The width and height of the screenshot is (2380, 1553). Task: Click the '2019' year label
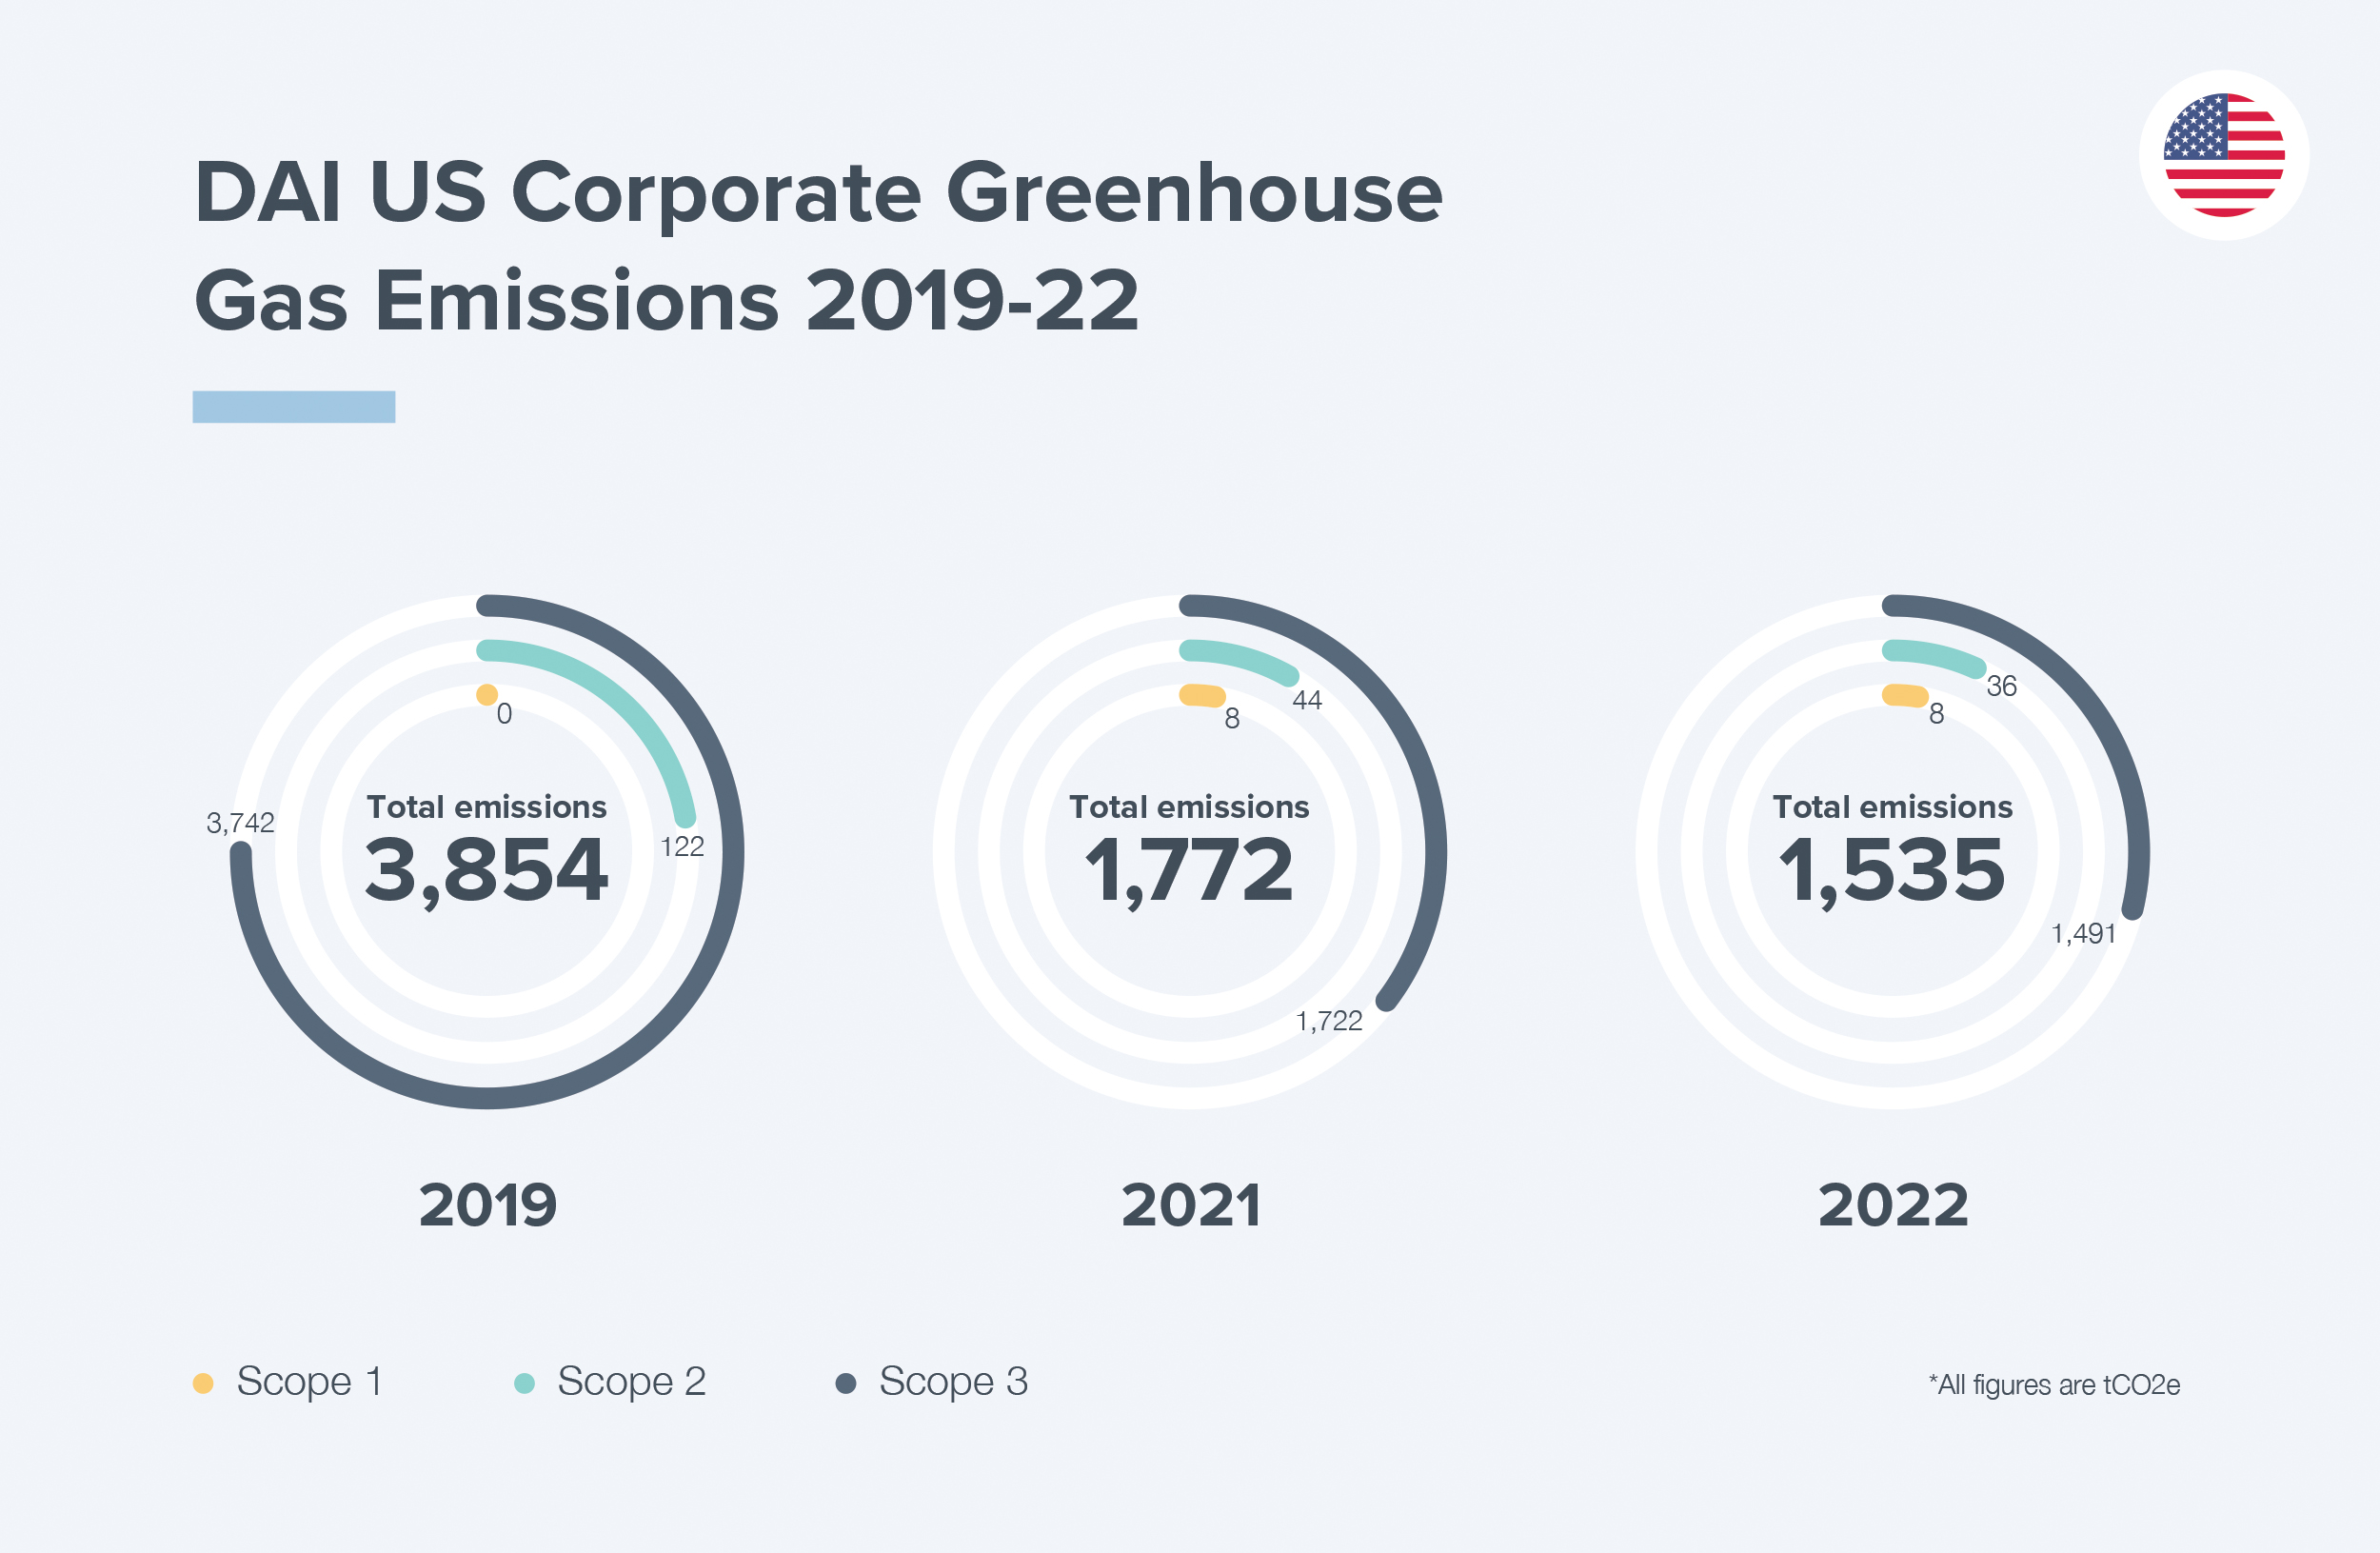pyautogui.click(x=487, y=1205)
